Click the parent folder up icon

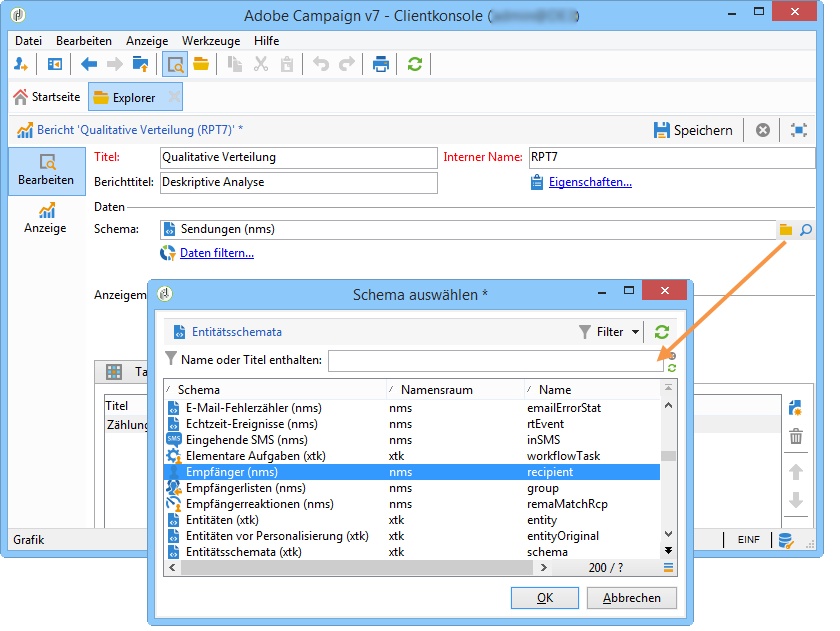(x=140, y=64)
